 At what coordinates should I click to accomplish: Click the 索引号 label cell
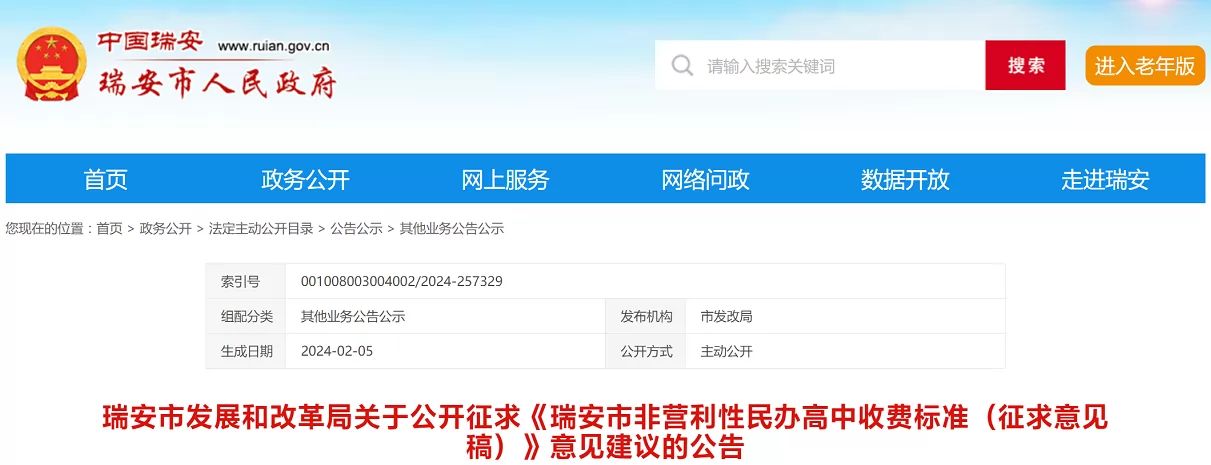(245, 282)
